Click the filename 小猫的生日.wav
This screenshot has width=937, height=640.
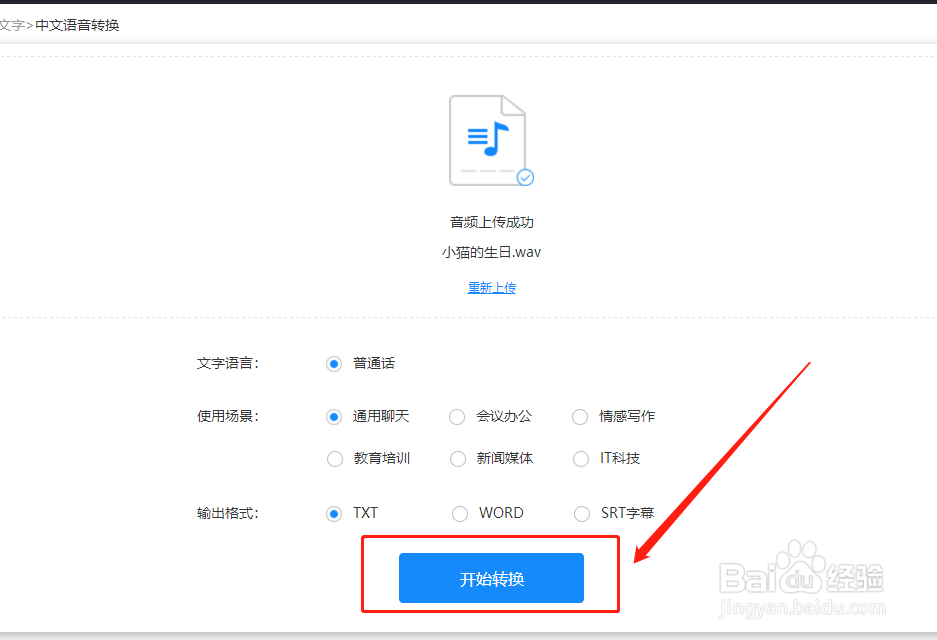(491, 252)
